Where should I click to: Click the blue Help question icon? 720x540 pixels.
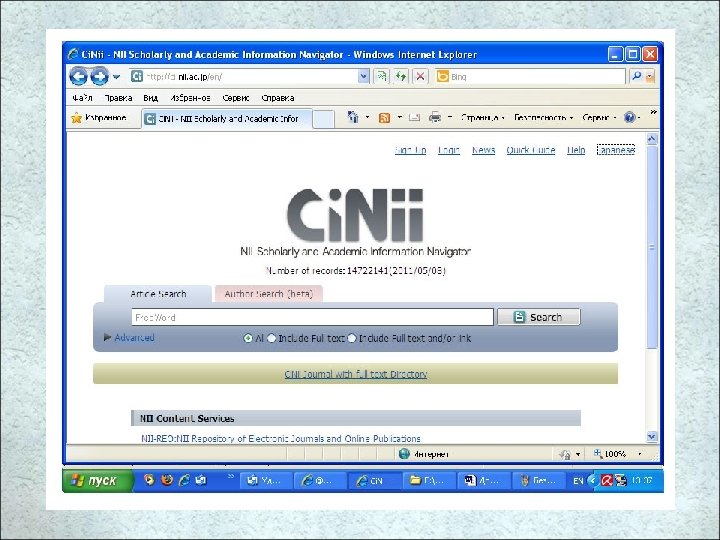[x=630, y=118]
